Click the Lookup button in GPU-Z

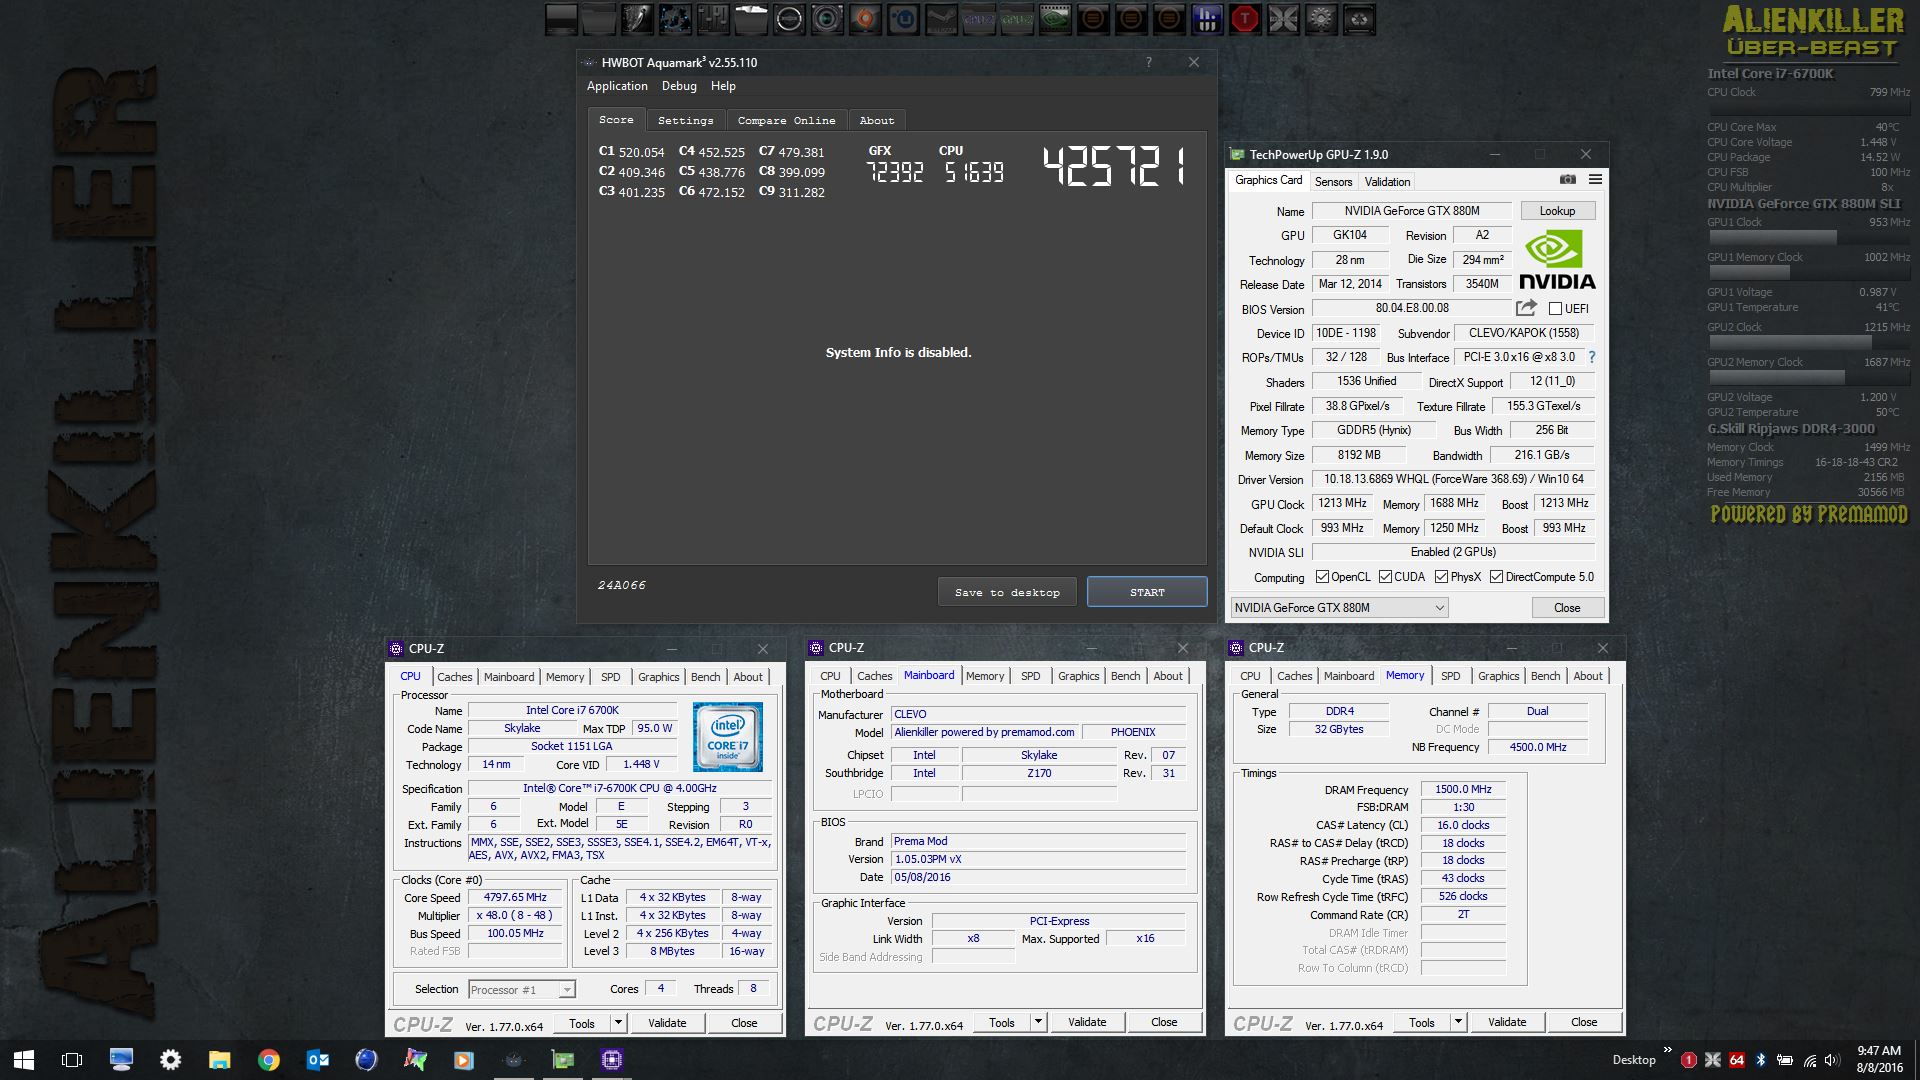[1557, 211]
